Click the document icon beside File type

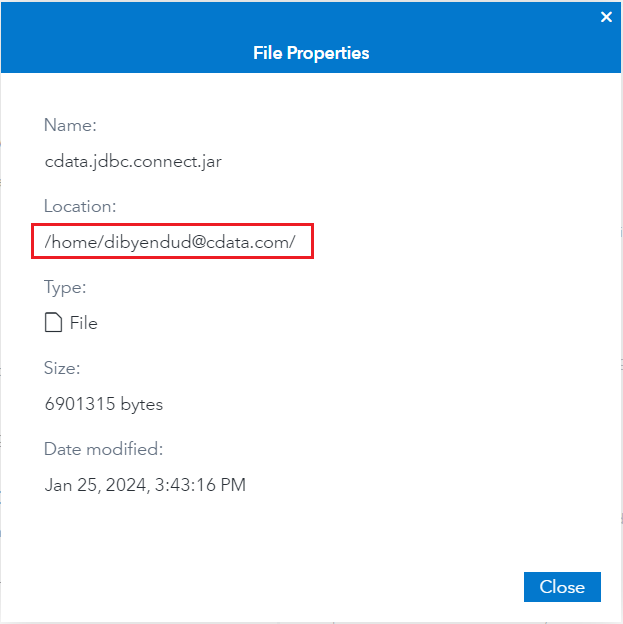click(53, 322)
